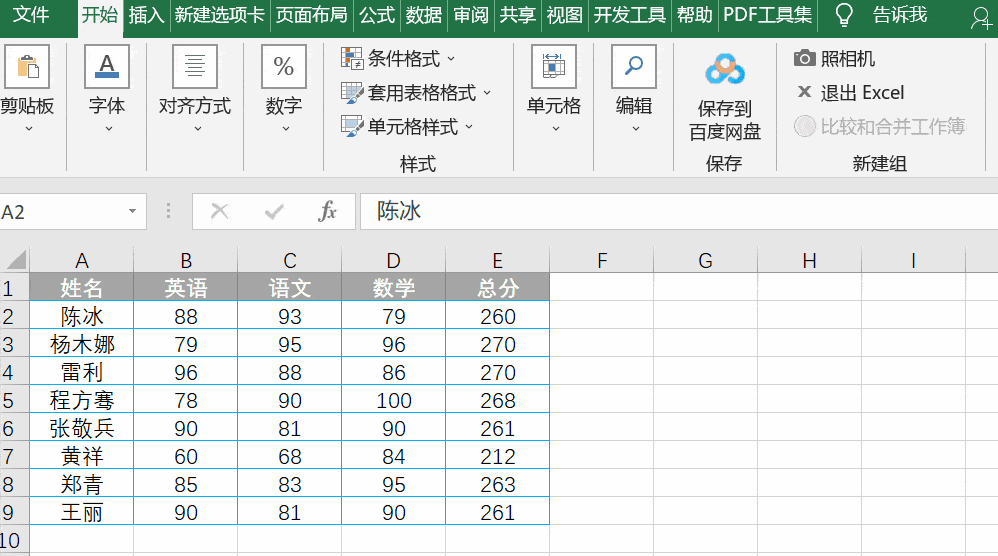Click cell with total 268
This screenshot has height=556, width=998.
498,400
